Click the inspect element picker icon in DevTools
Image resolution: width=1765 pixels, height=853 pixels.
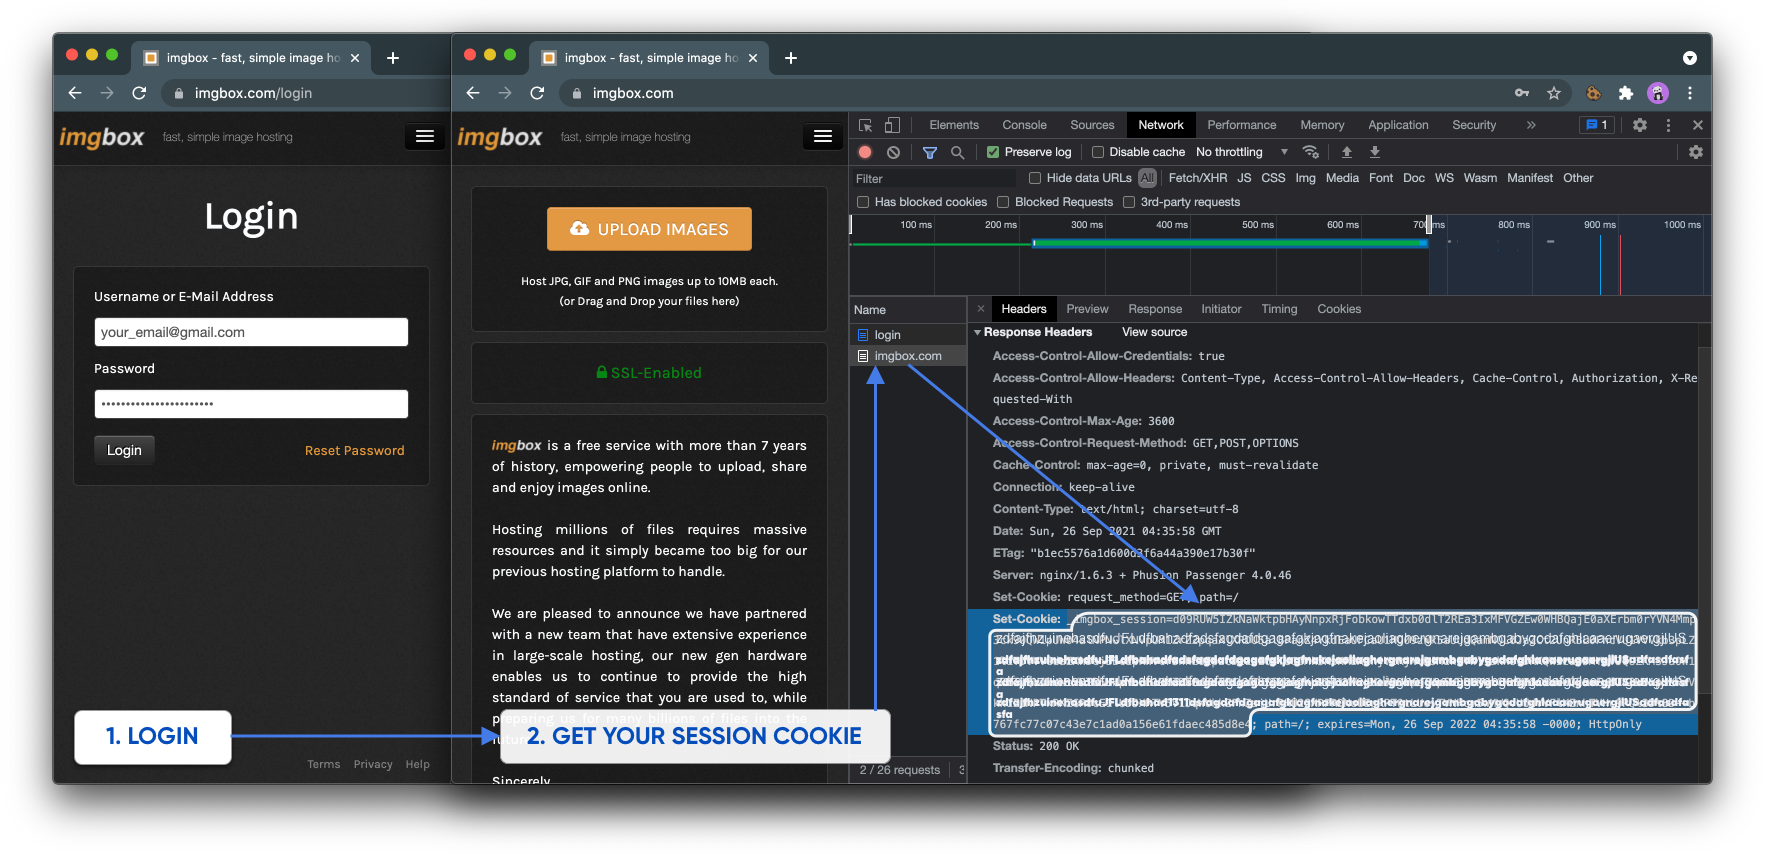click(x=865, y=125)
